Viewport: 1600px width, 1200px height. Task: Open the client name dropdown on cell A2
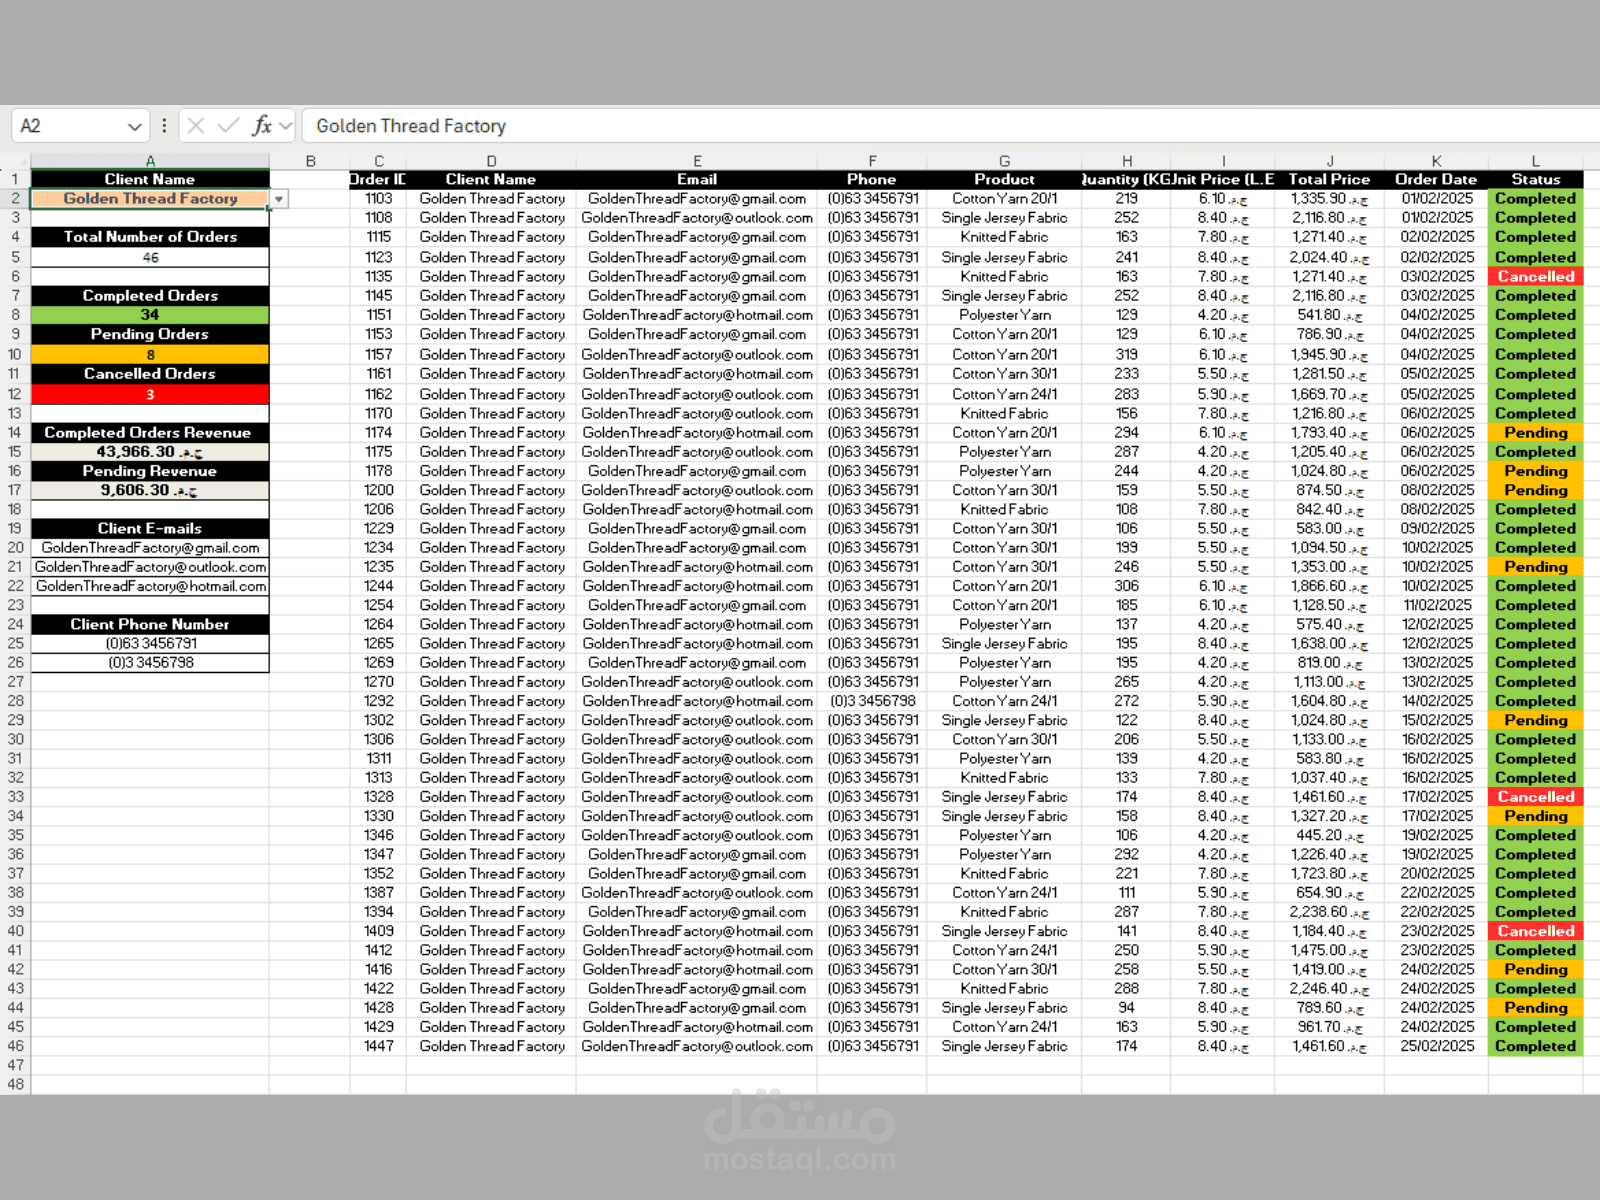[x=278, y=199]
